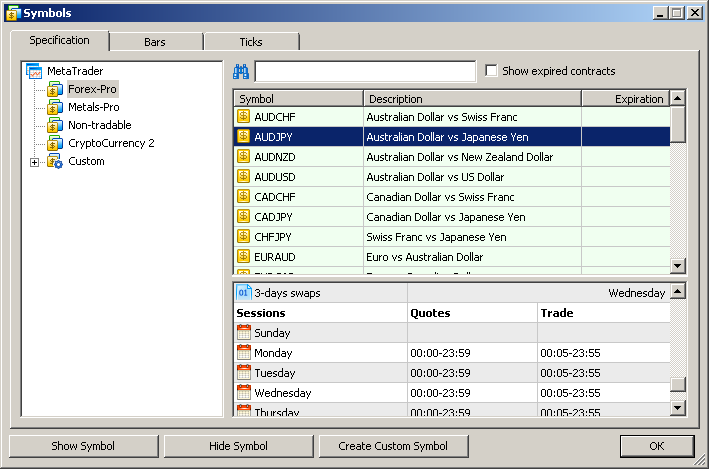Click the CADJPY symbol dollar icon
709x469 pixels.
(x=244, y=216)
